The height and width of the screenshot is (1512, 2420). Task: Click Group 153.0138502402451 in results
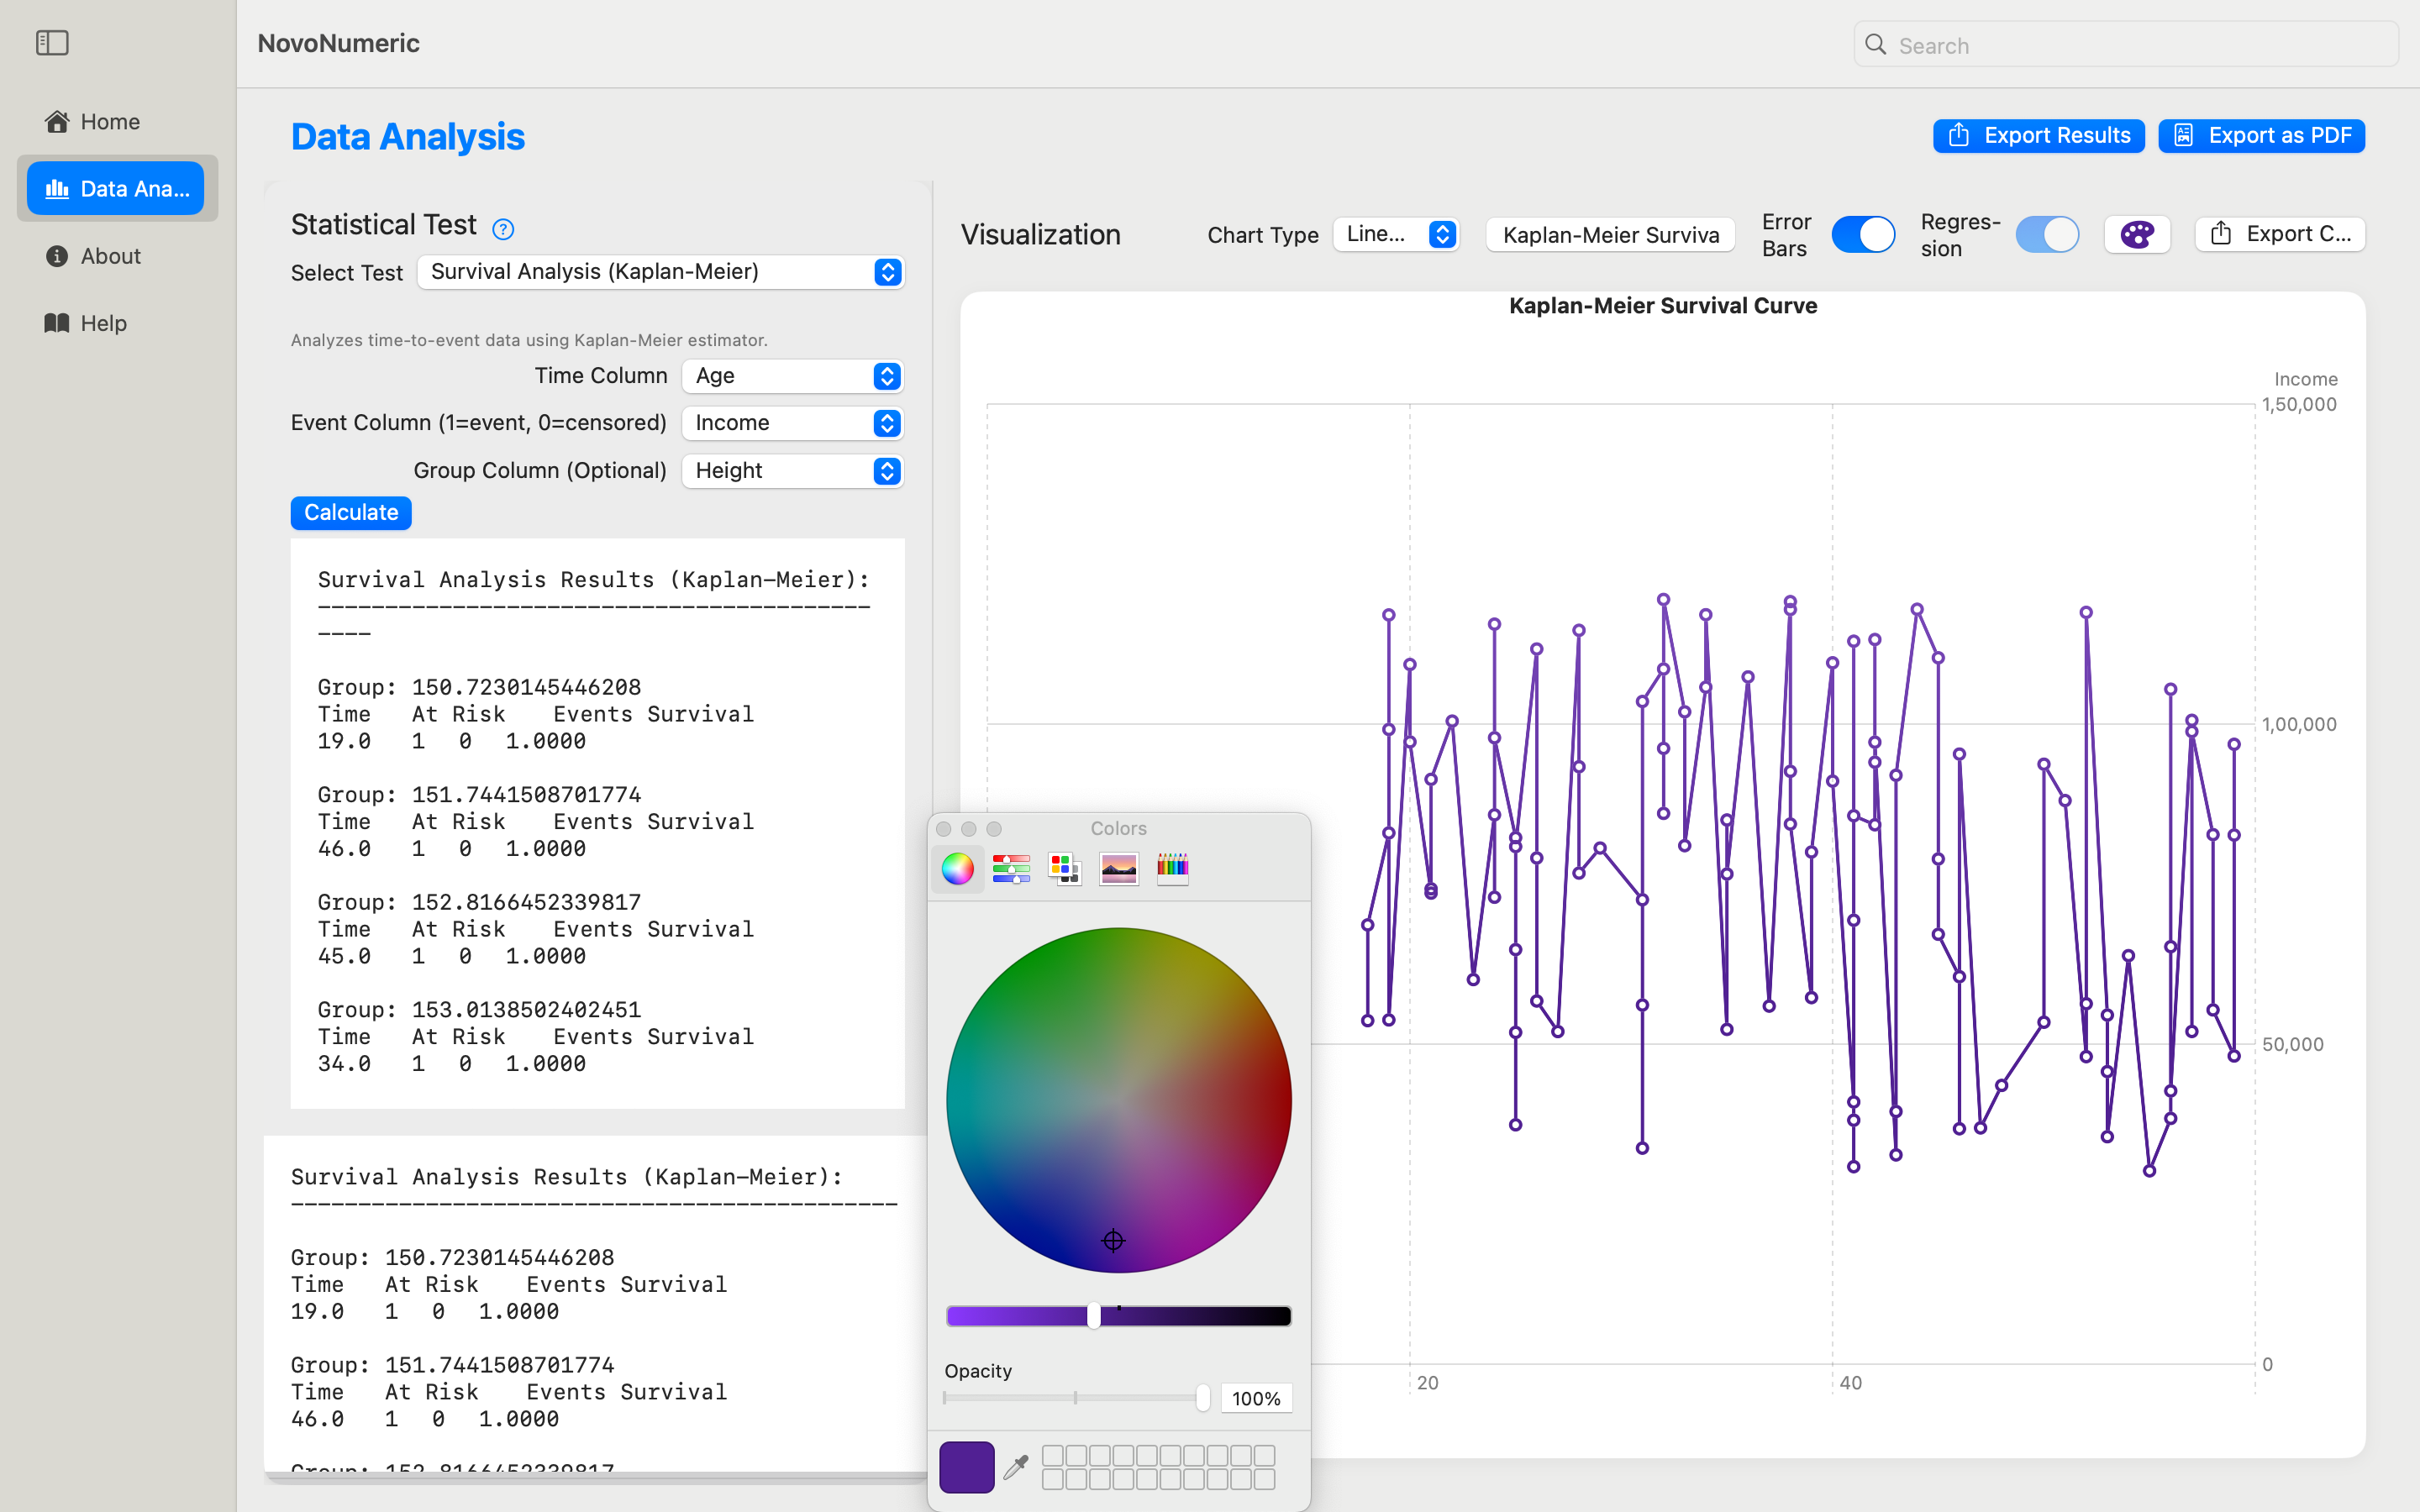point(479,1010)
